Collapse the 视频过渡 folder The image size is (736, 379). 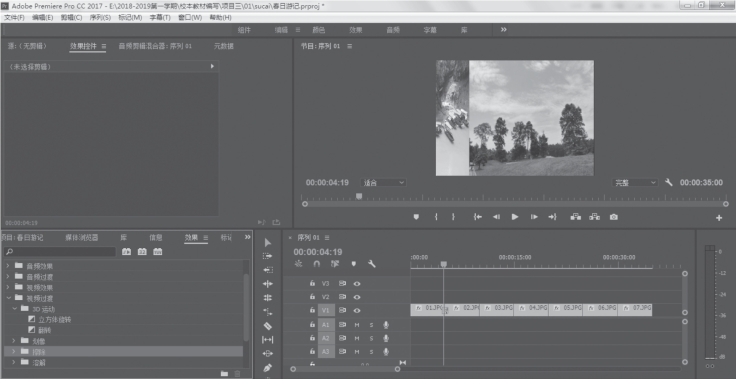[x=8, y=298]
